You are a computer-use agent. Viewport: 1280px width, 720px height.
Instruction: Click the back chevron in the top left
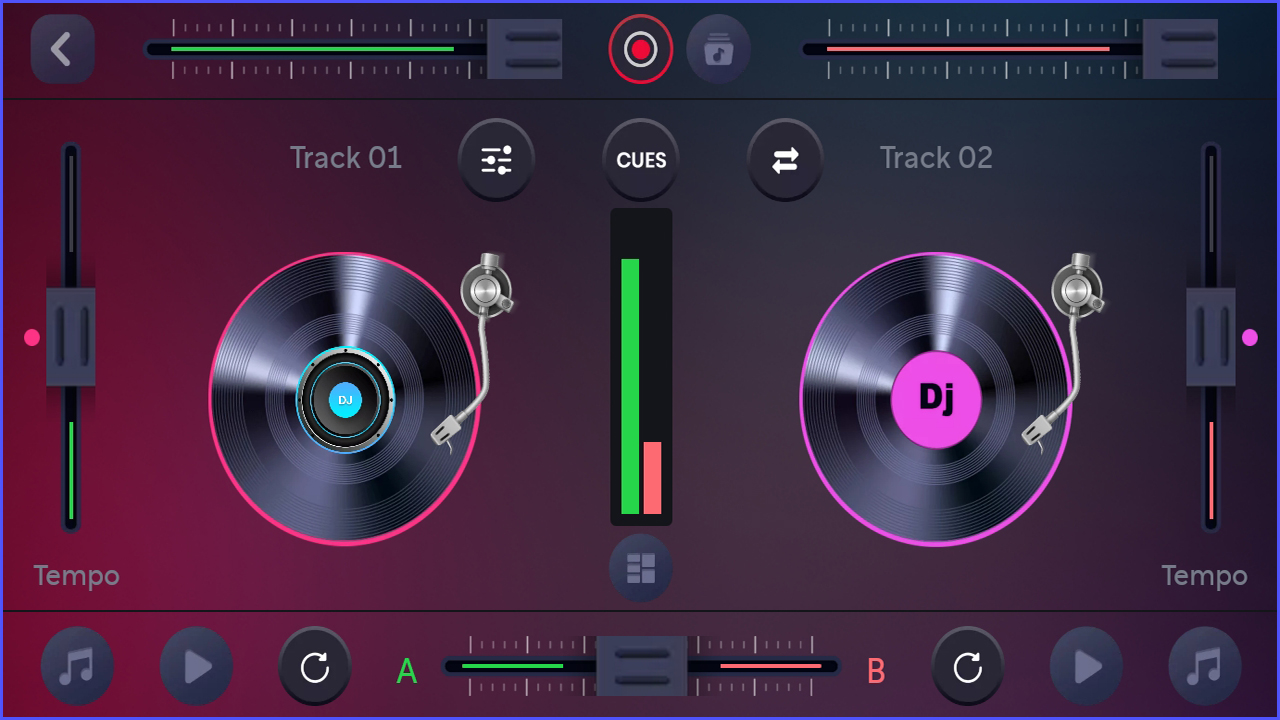click(62, 49)
